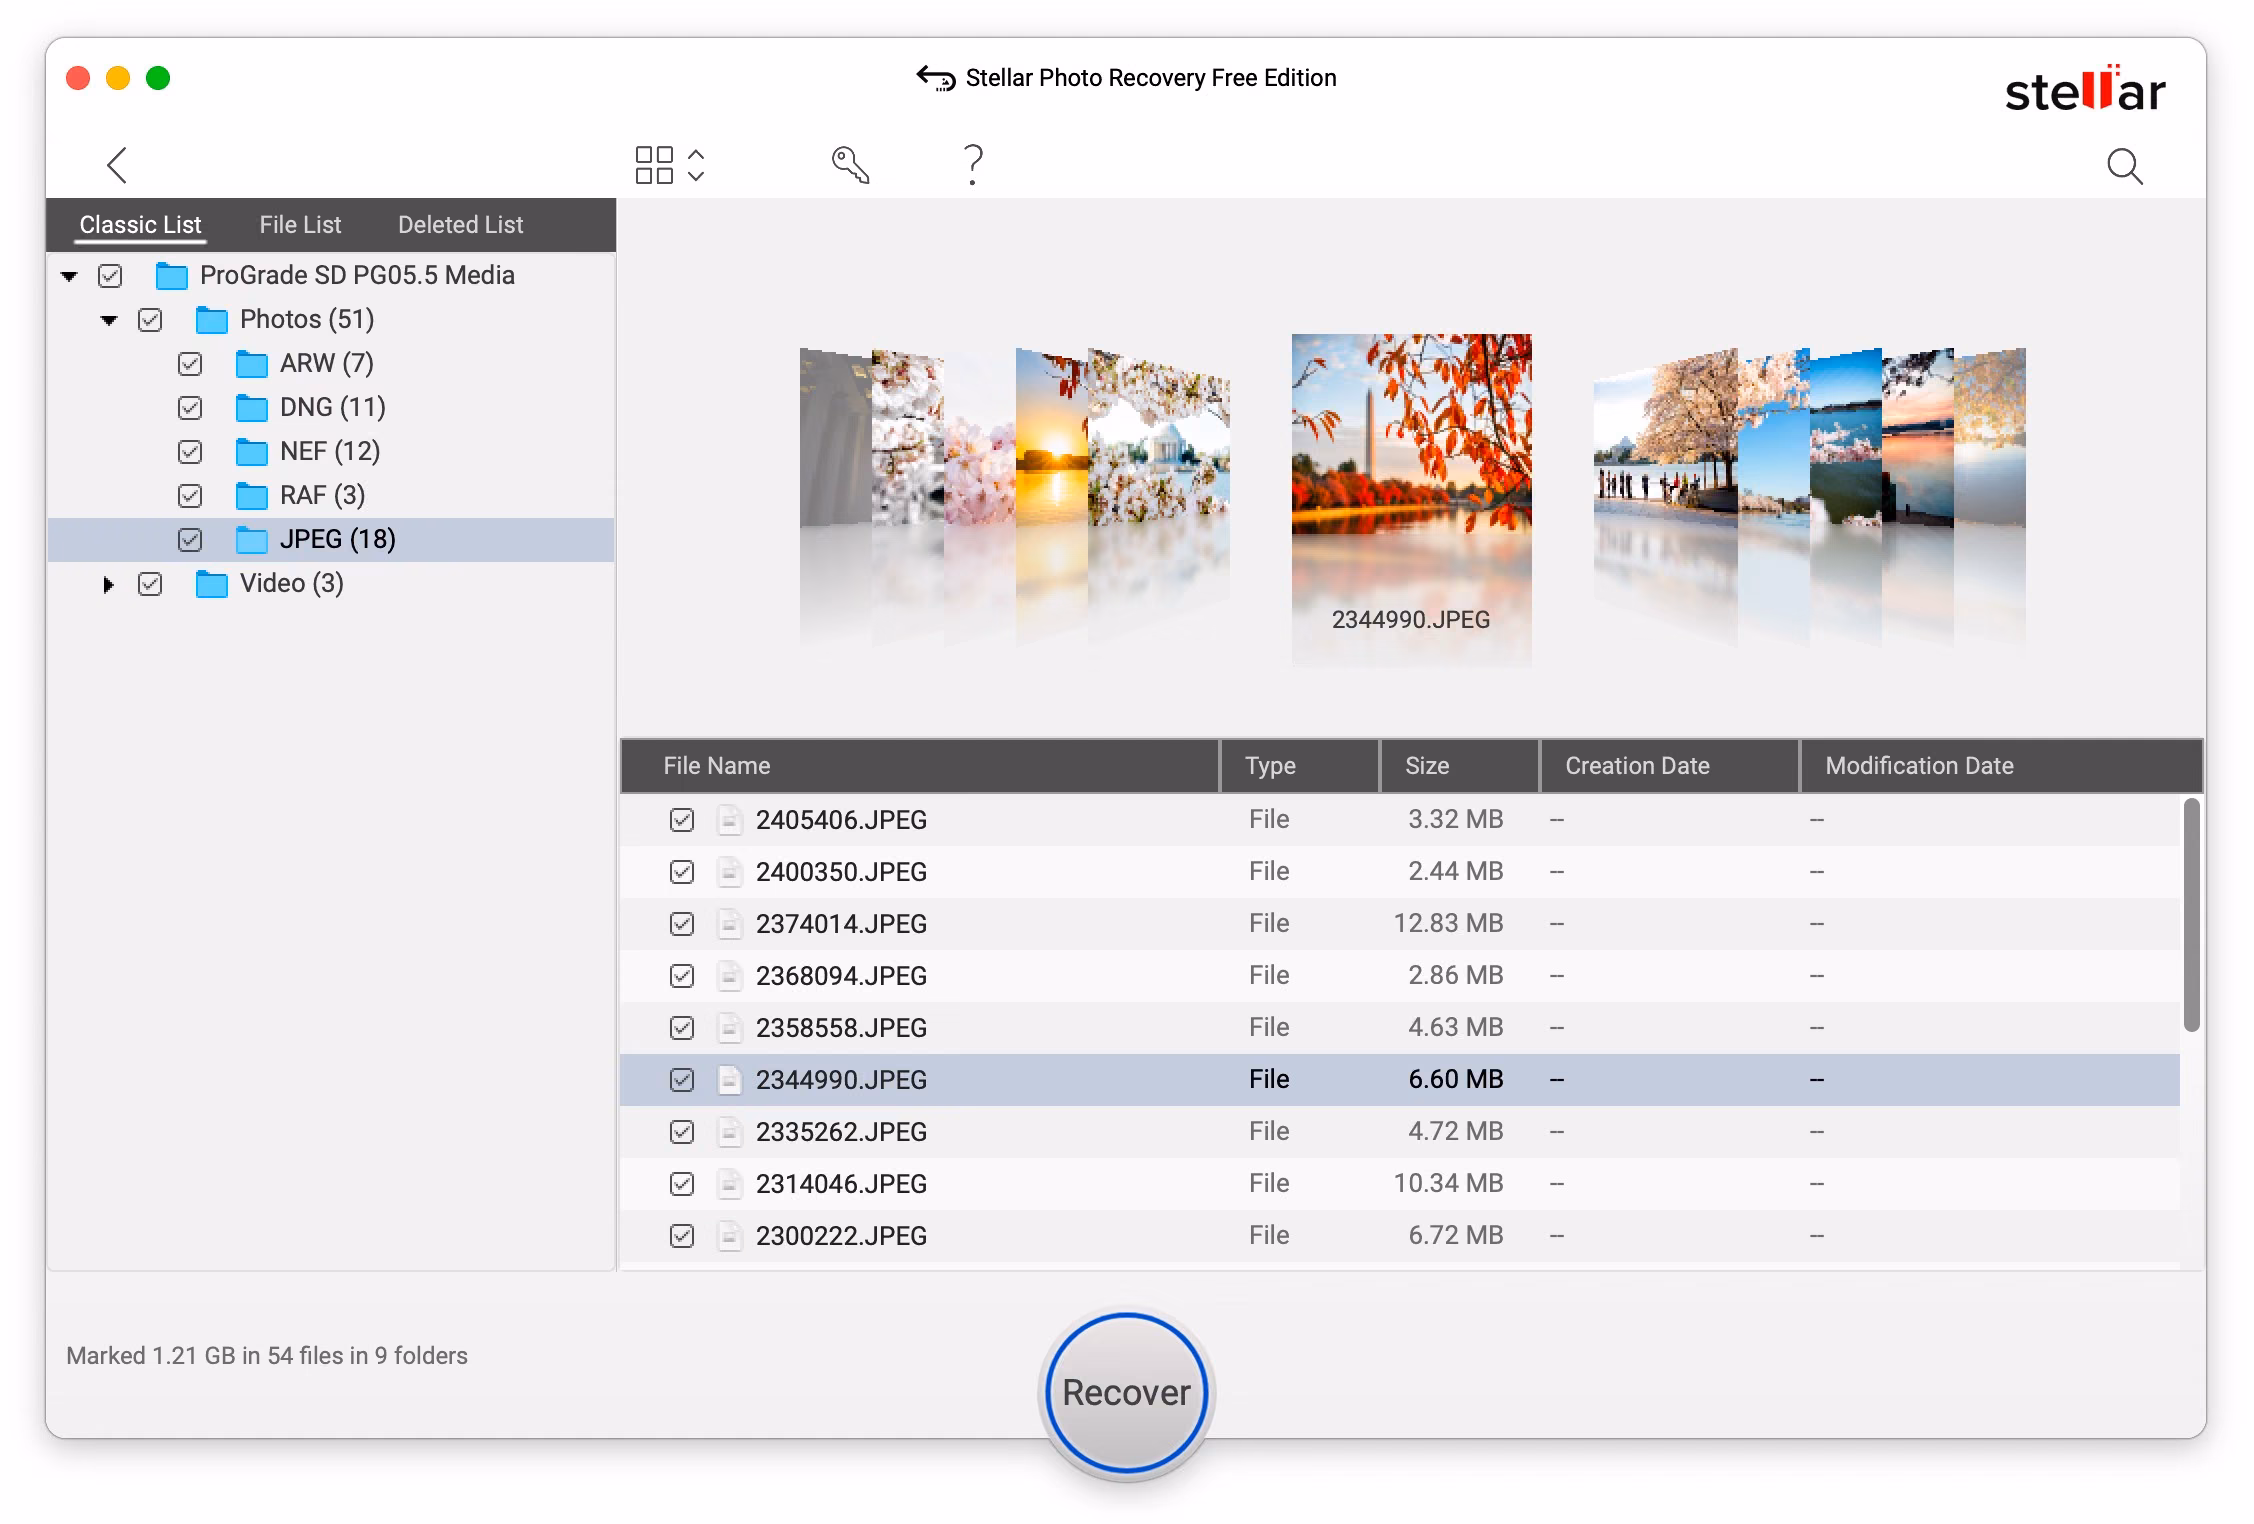Uncheck the RAF (3) checkbox

tap(190, 495)
